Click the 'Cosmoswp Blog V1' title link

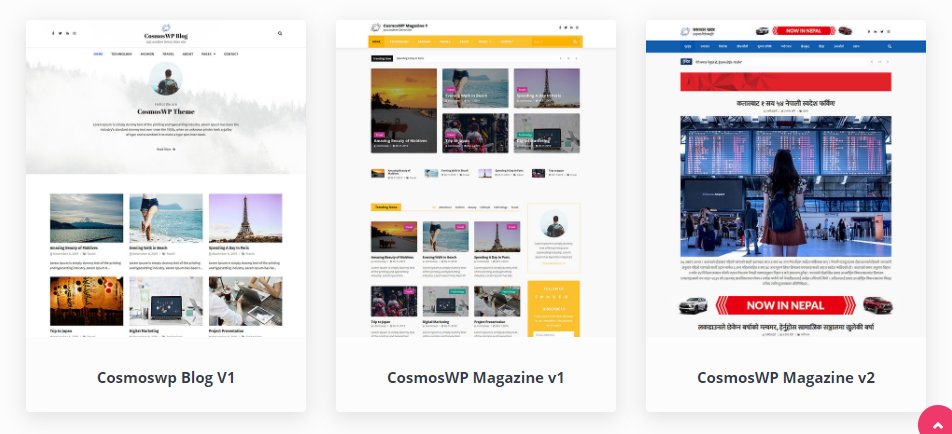point(166,378)
